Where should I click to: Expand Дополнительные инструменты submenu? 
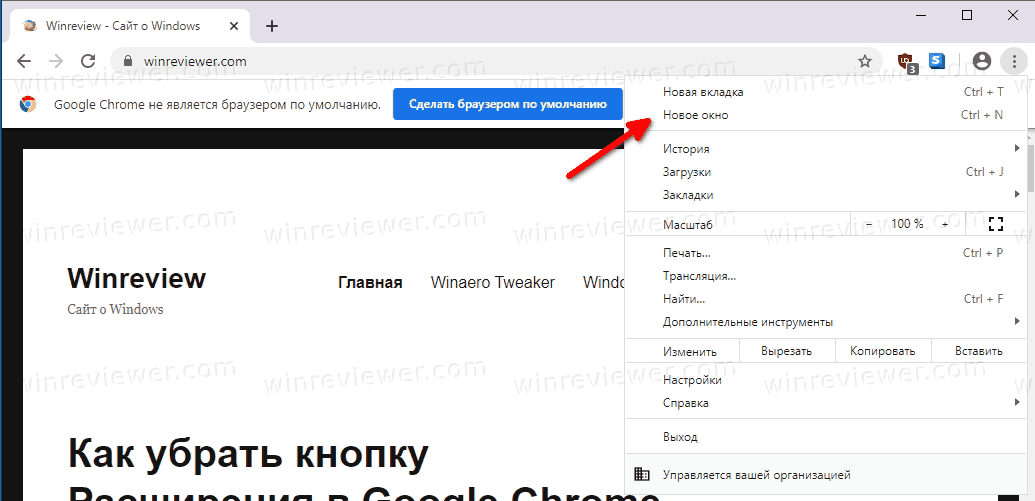[826, 322]
